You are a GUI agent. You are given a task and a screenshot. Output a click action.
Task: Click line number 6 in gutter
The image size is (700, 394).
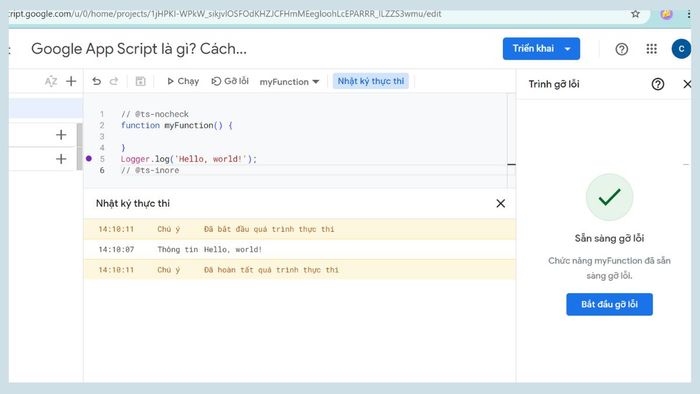(102, 170)
